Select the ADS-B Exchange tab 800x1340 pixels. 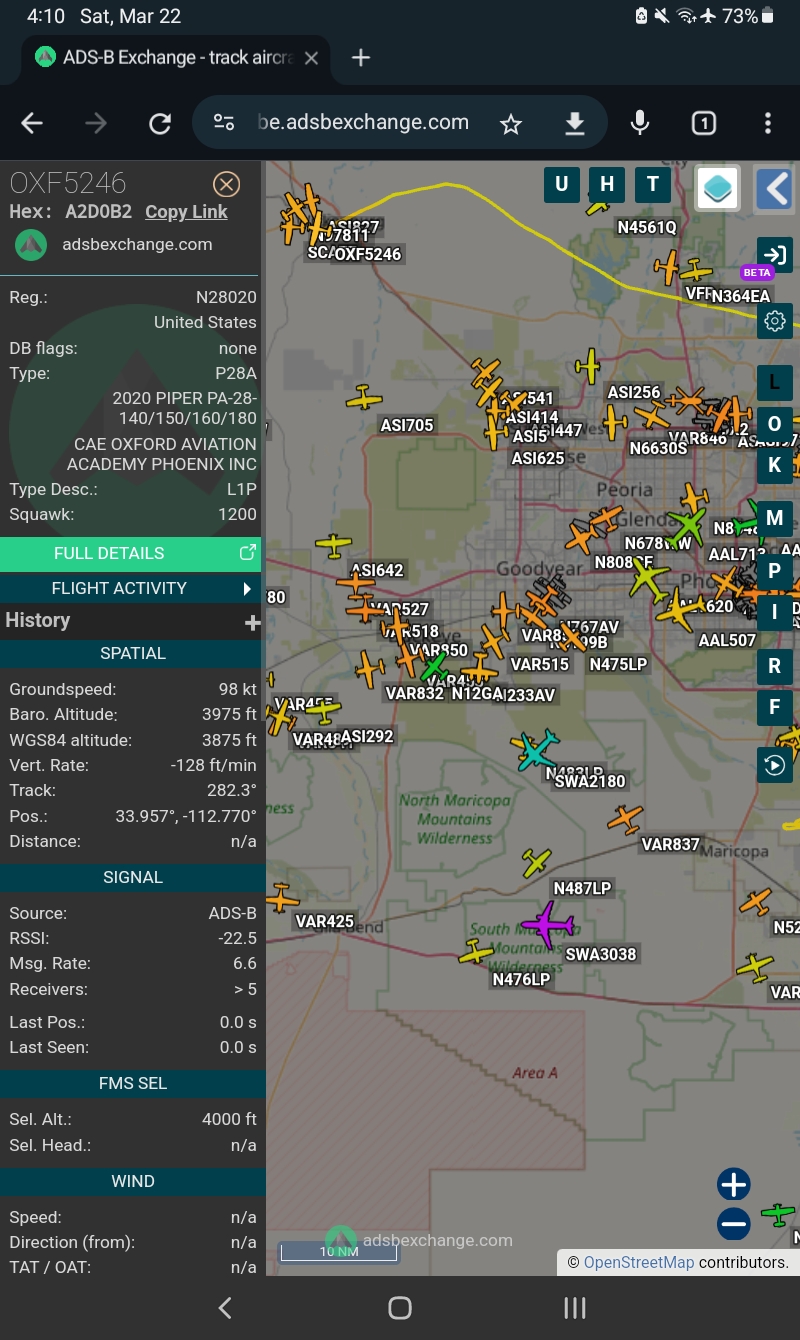click(x=175, y=58)
